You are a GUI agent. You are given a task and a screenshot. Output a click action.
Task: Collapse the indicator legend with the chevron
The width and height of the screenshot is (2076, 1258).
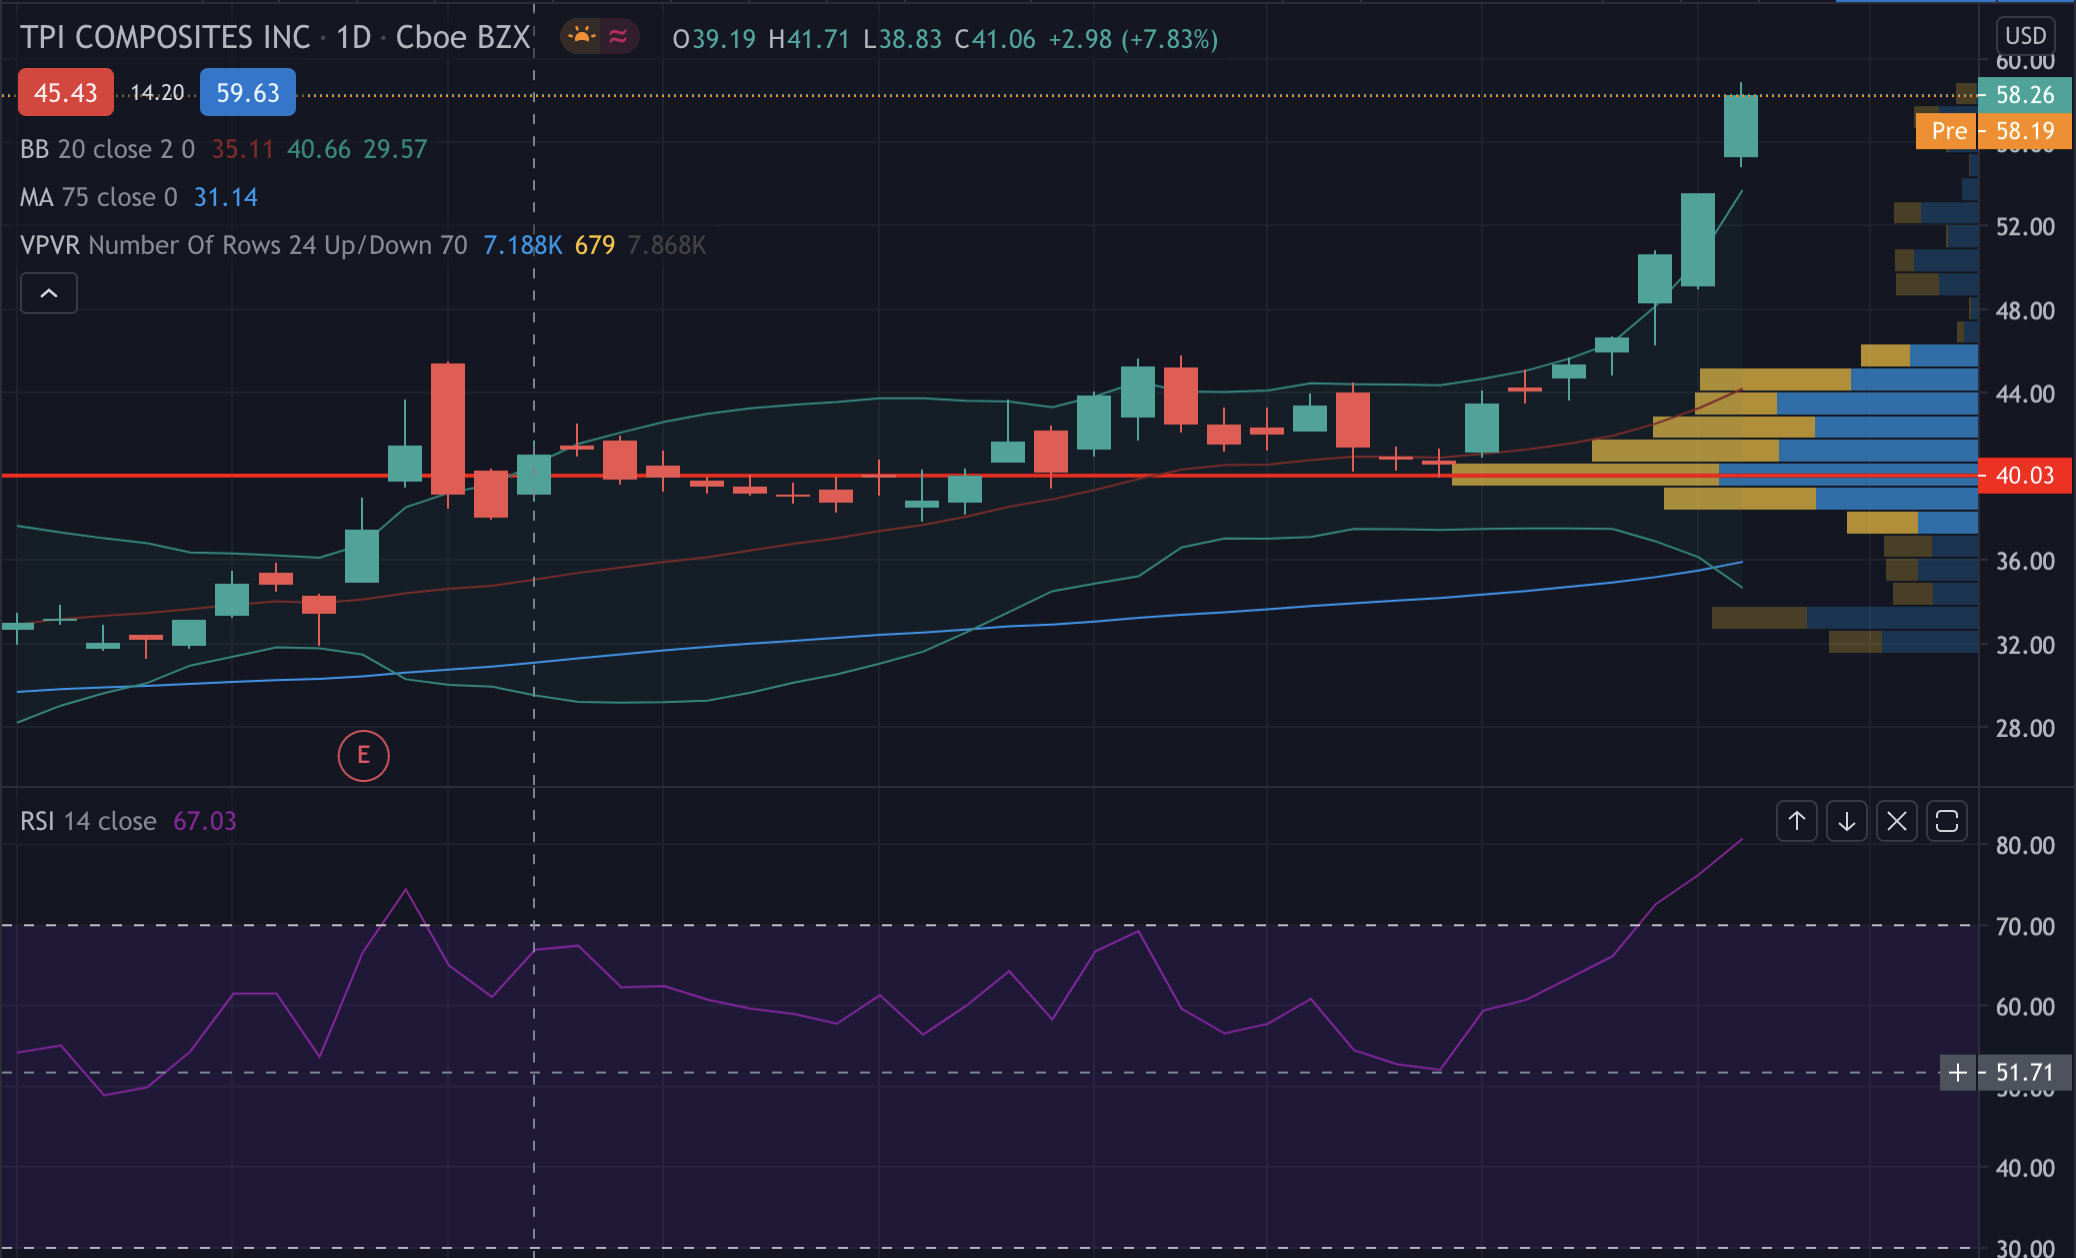[49, 293]
